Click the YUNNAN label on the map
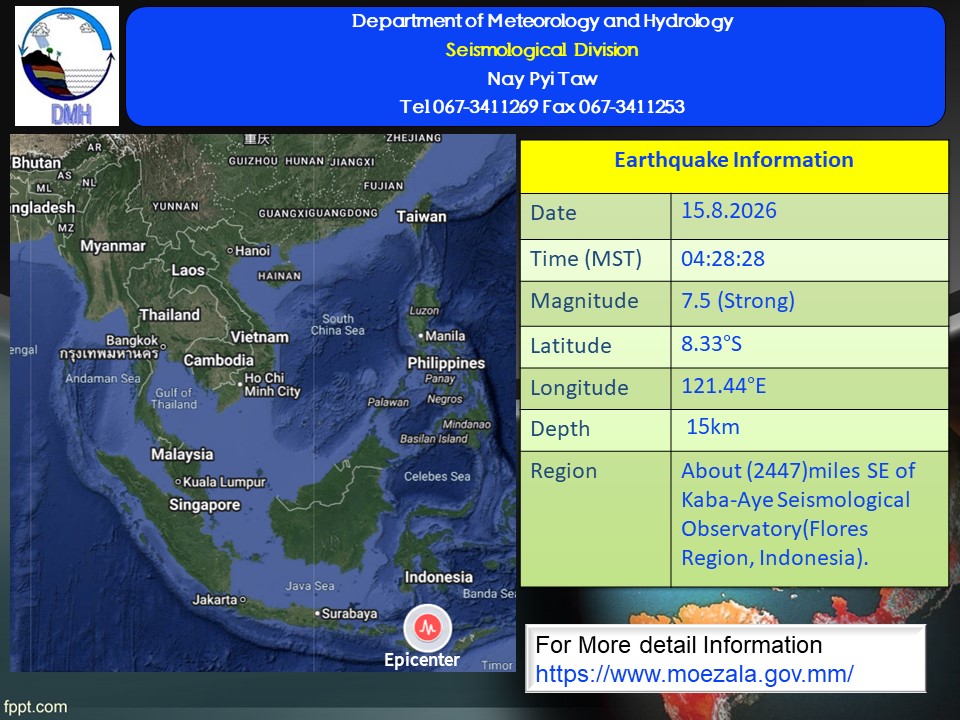Viewport: 960px width, 720px height. click(x=175, y=206)
